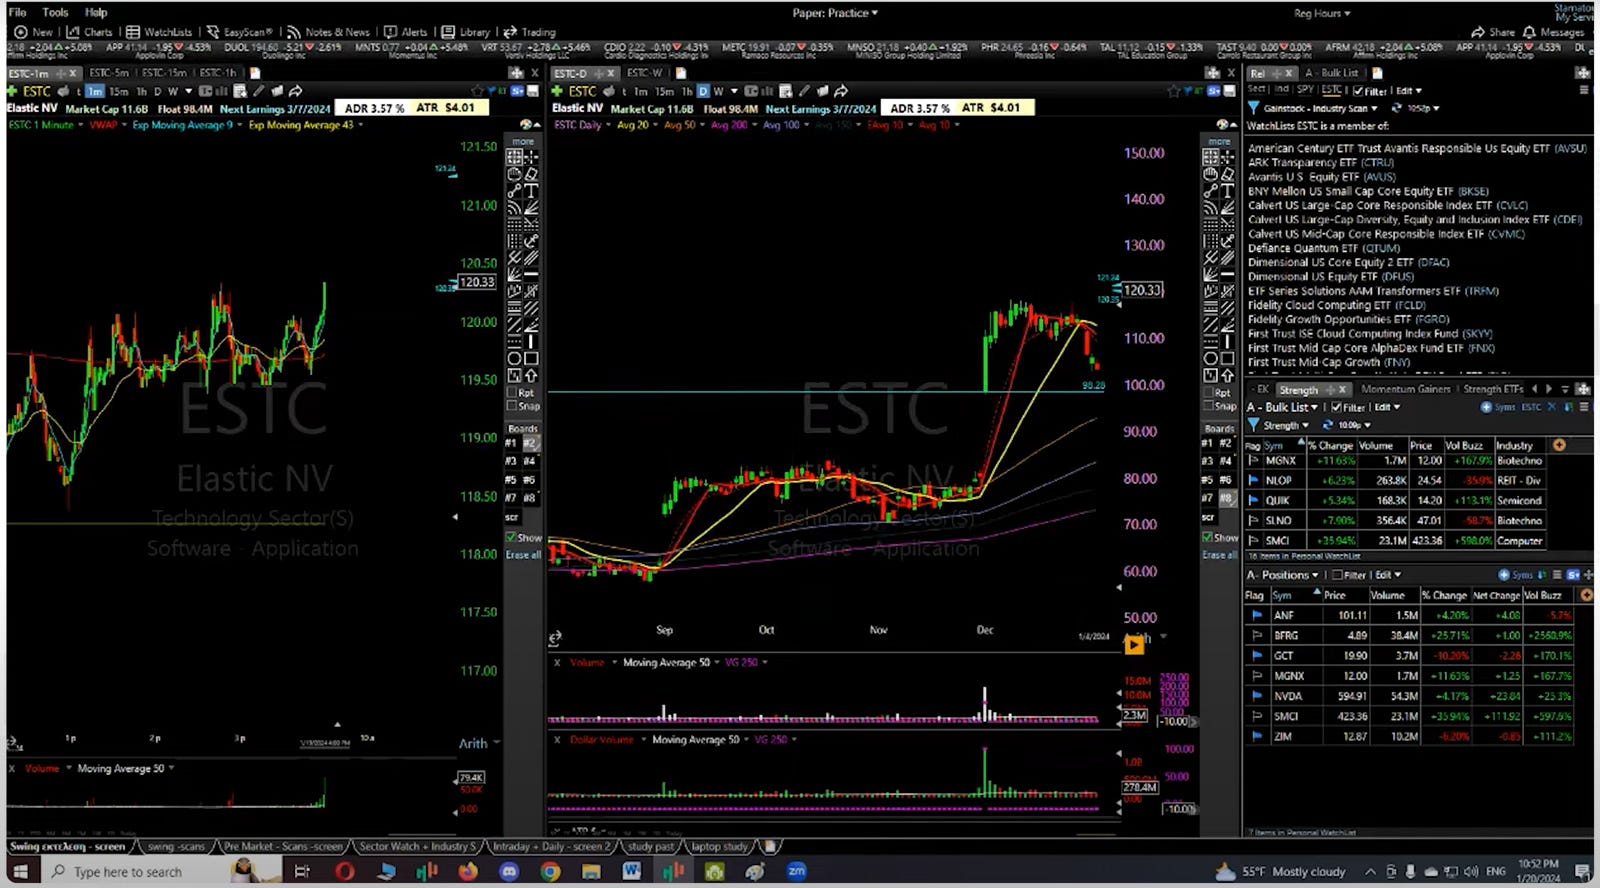Click Erase all in left drawing toolbar
The height and width of the screenshot is (888, 1600).
522,555
